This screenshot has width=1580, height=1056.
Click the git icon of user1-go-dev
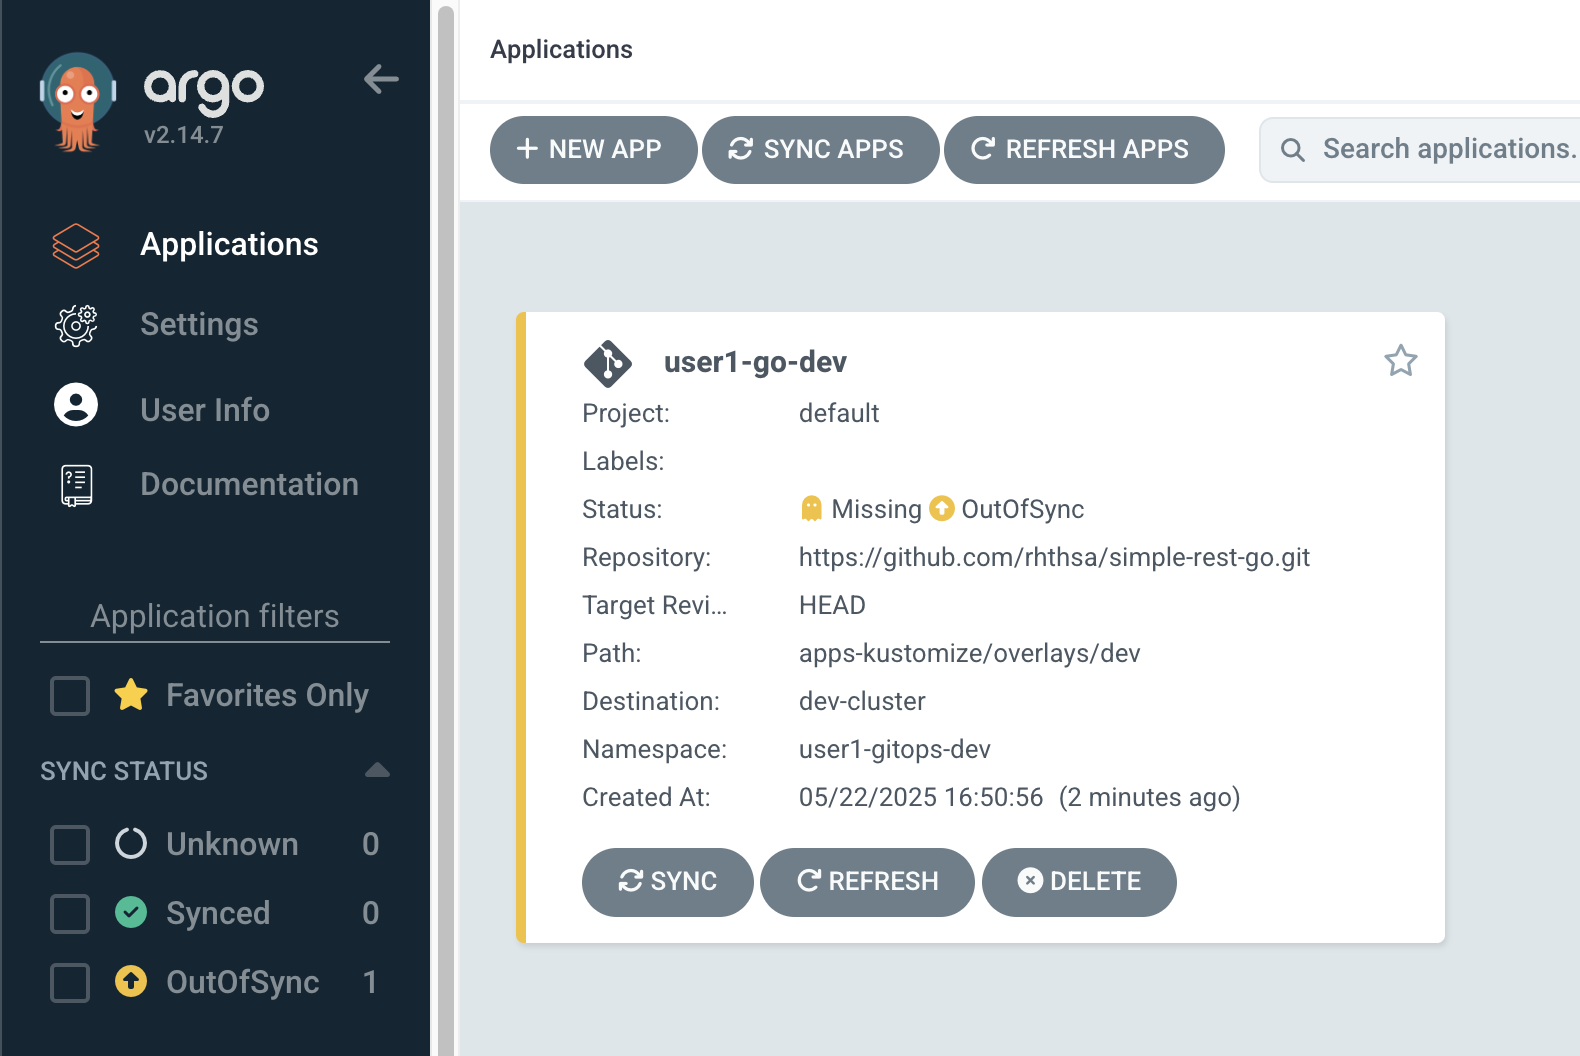pyautogui.click(x=608, y=363)
